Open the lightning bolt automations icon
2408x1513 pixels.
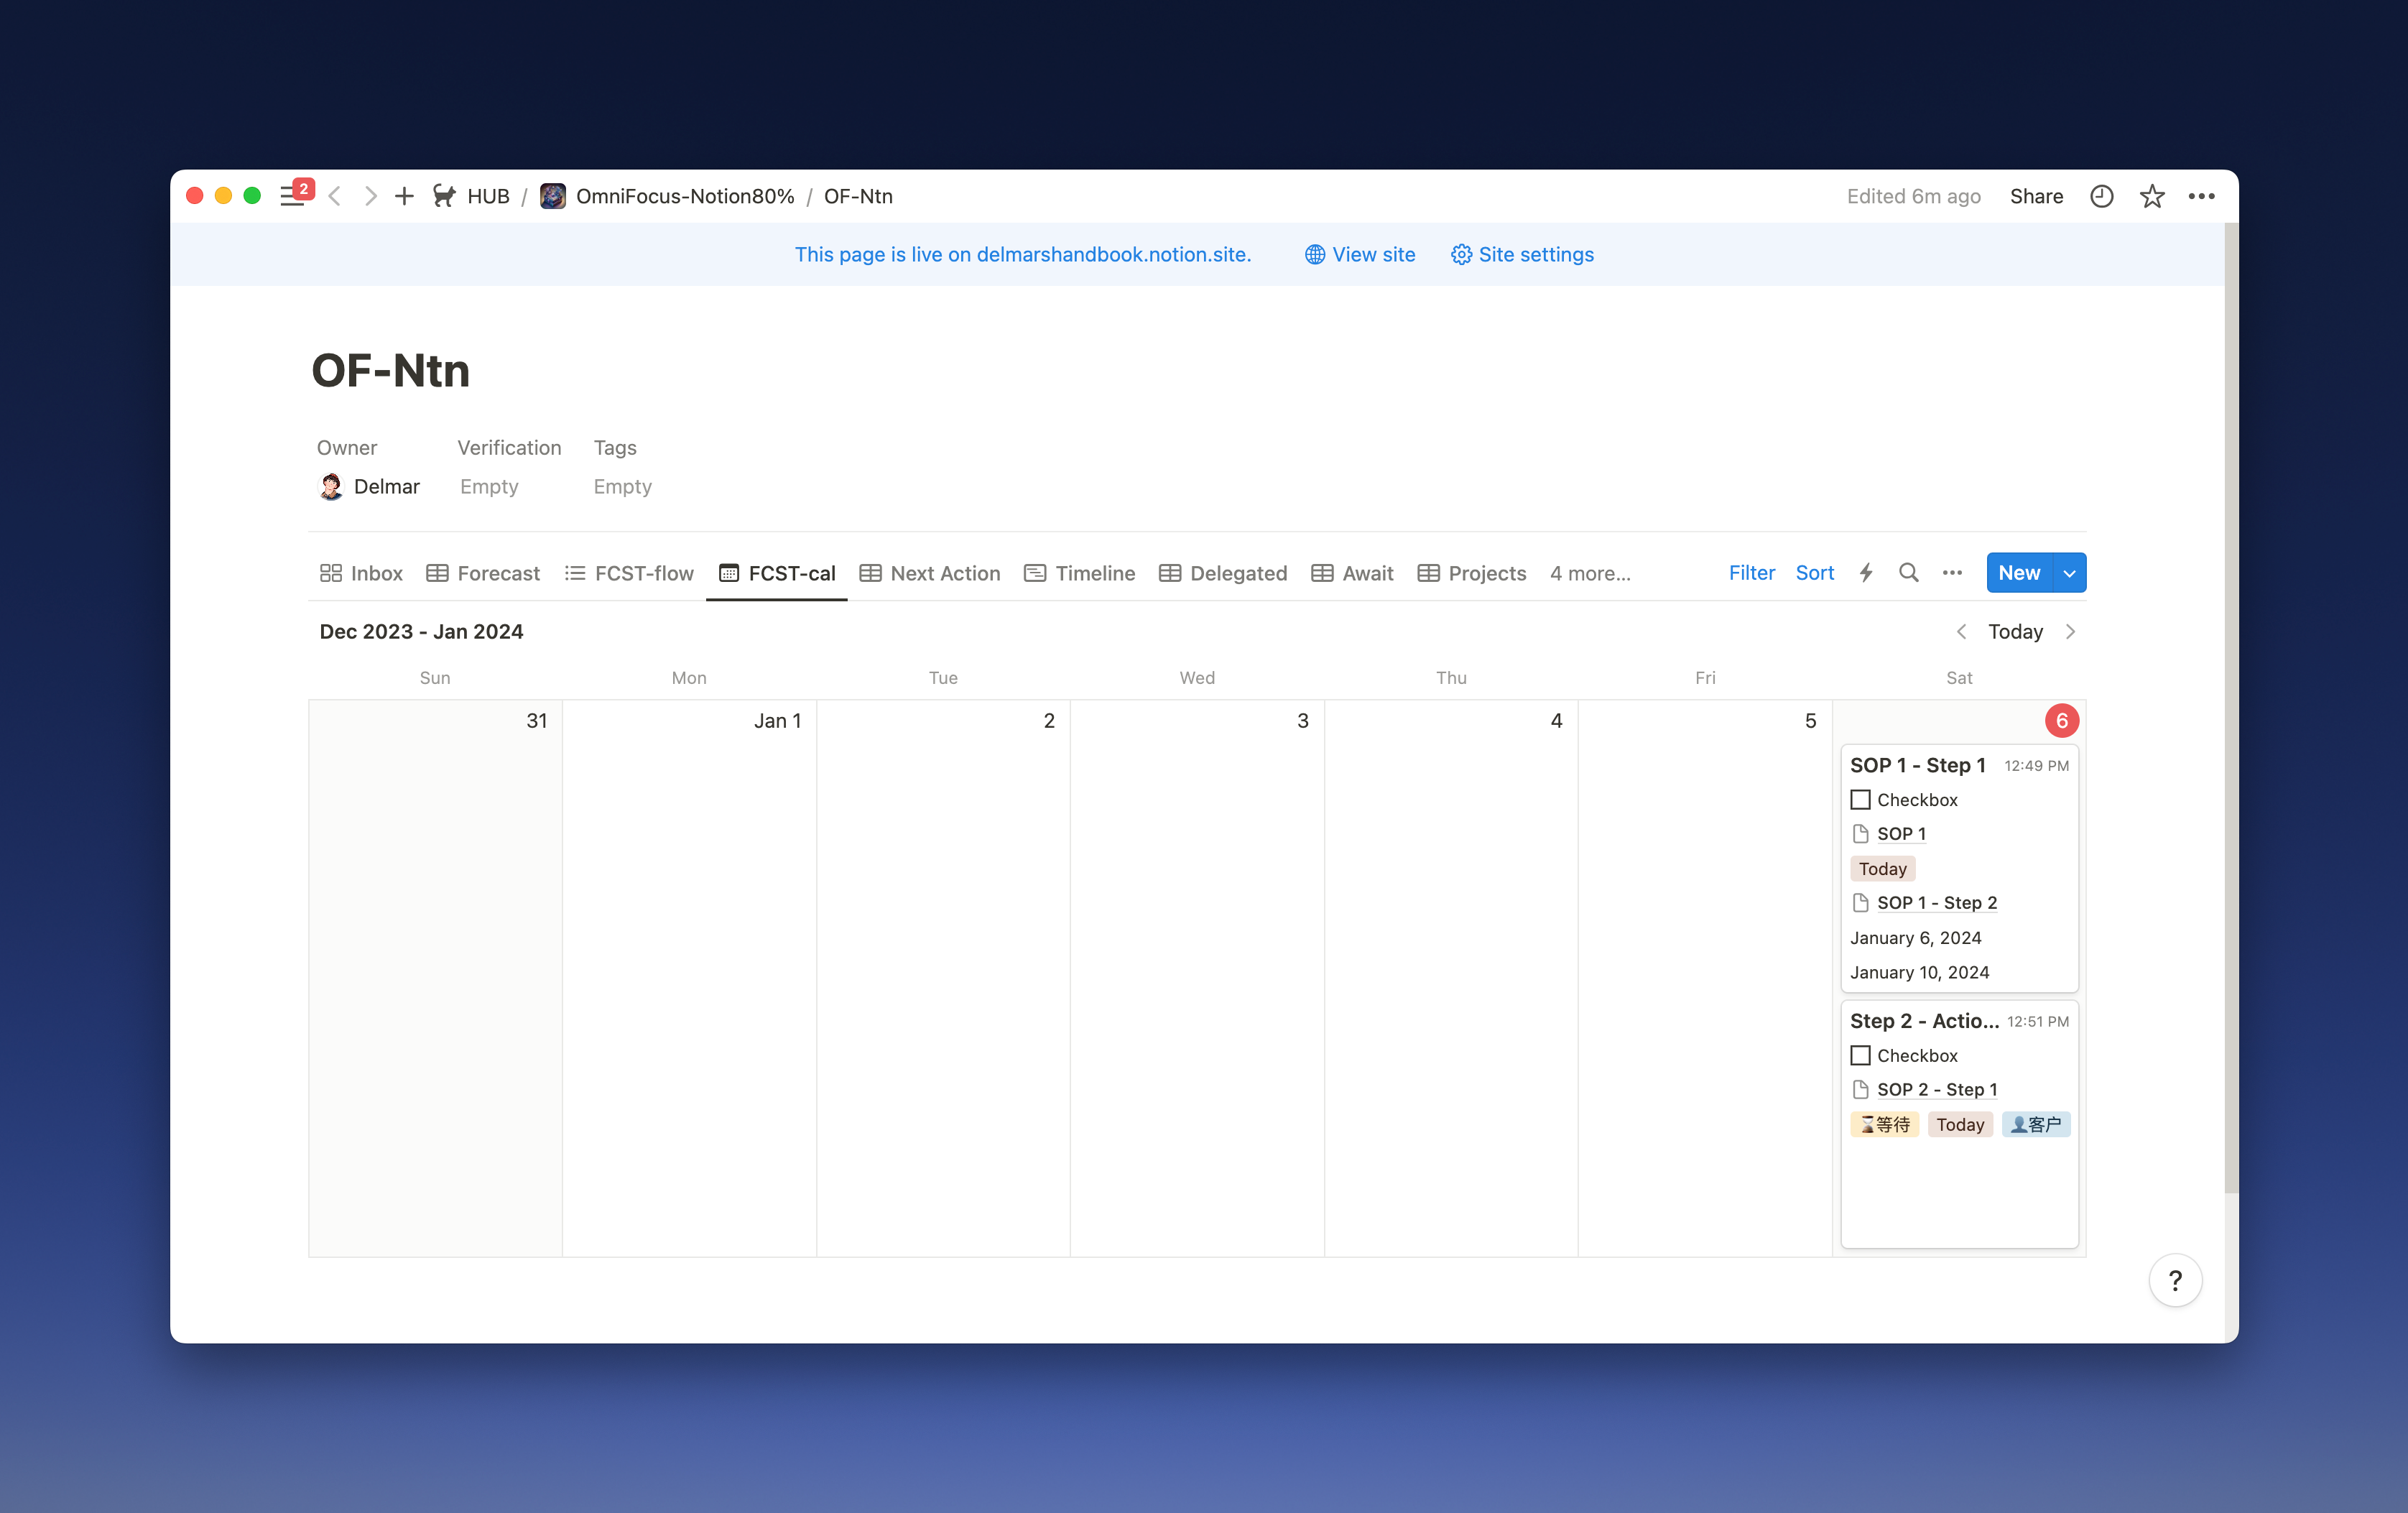click(x=1865, y=573)
